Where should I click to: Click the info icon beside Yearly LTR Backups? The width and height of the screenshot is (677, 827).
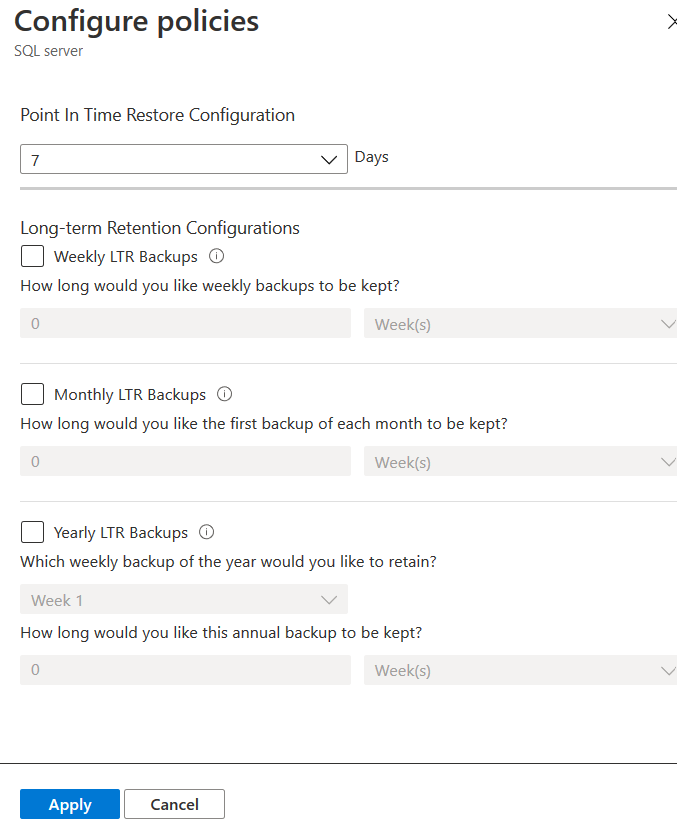pos(207,532)
